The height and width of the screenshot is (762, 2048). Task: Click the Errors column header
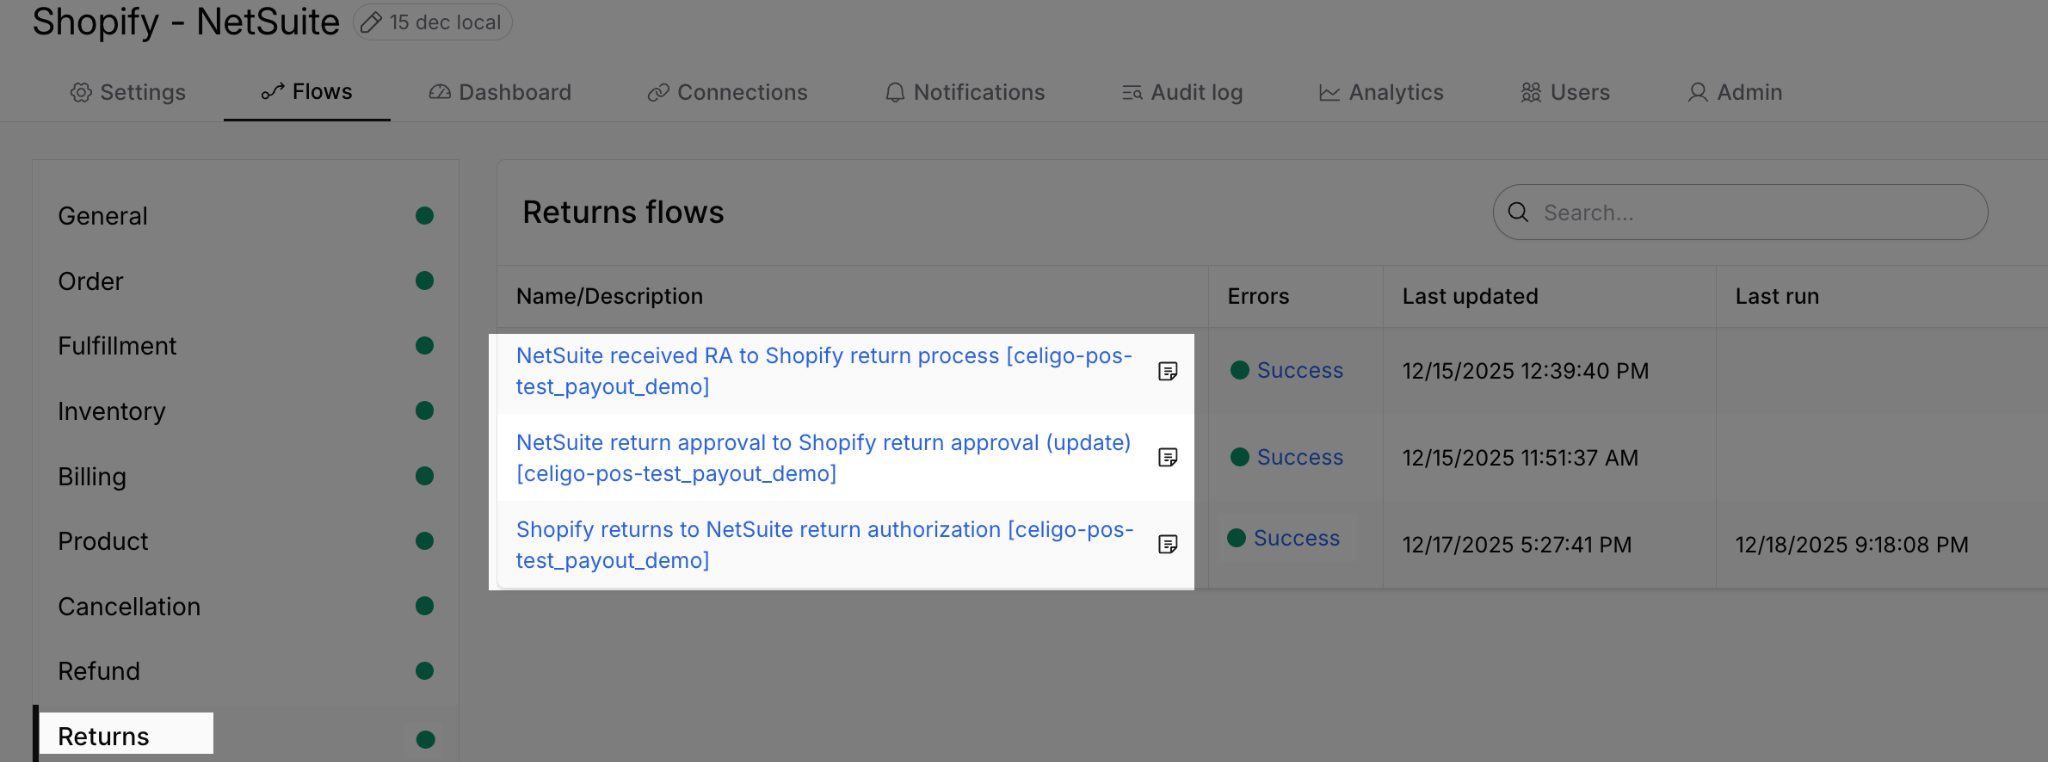pos(1258,296)
